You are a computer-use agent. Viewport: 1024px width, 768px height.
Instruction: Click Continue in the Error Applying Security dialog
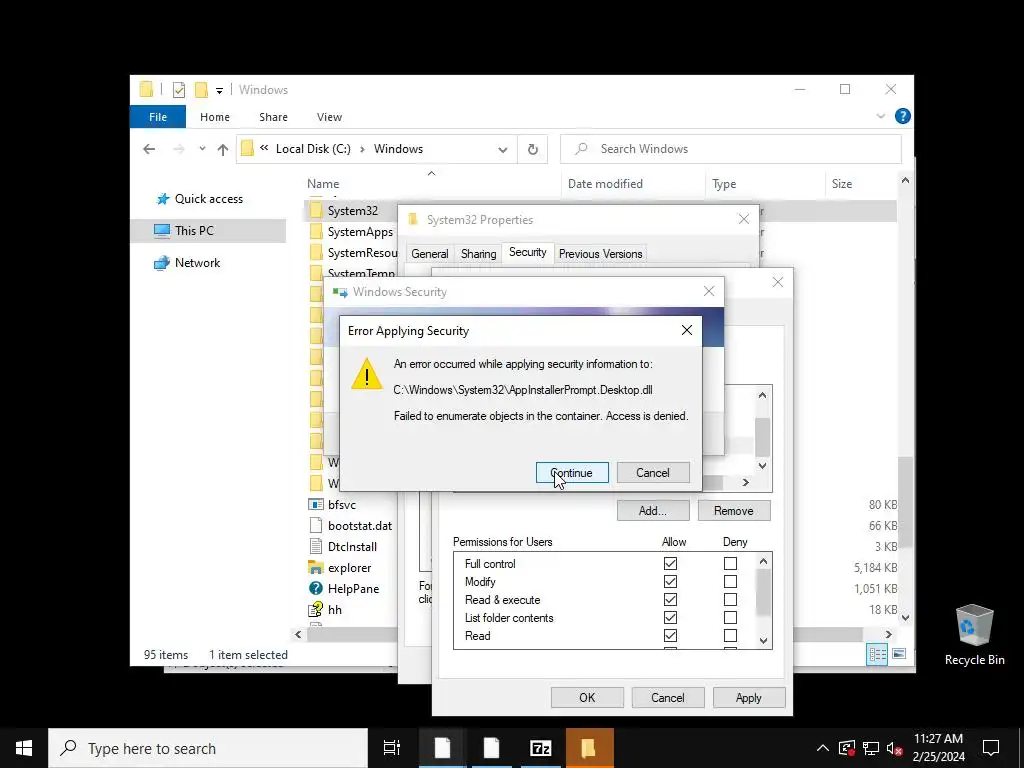click(572, 473)
